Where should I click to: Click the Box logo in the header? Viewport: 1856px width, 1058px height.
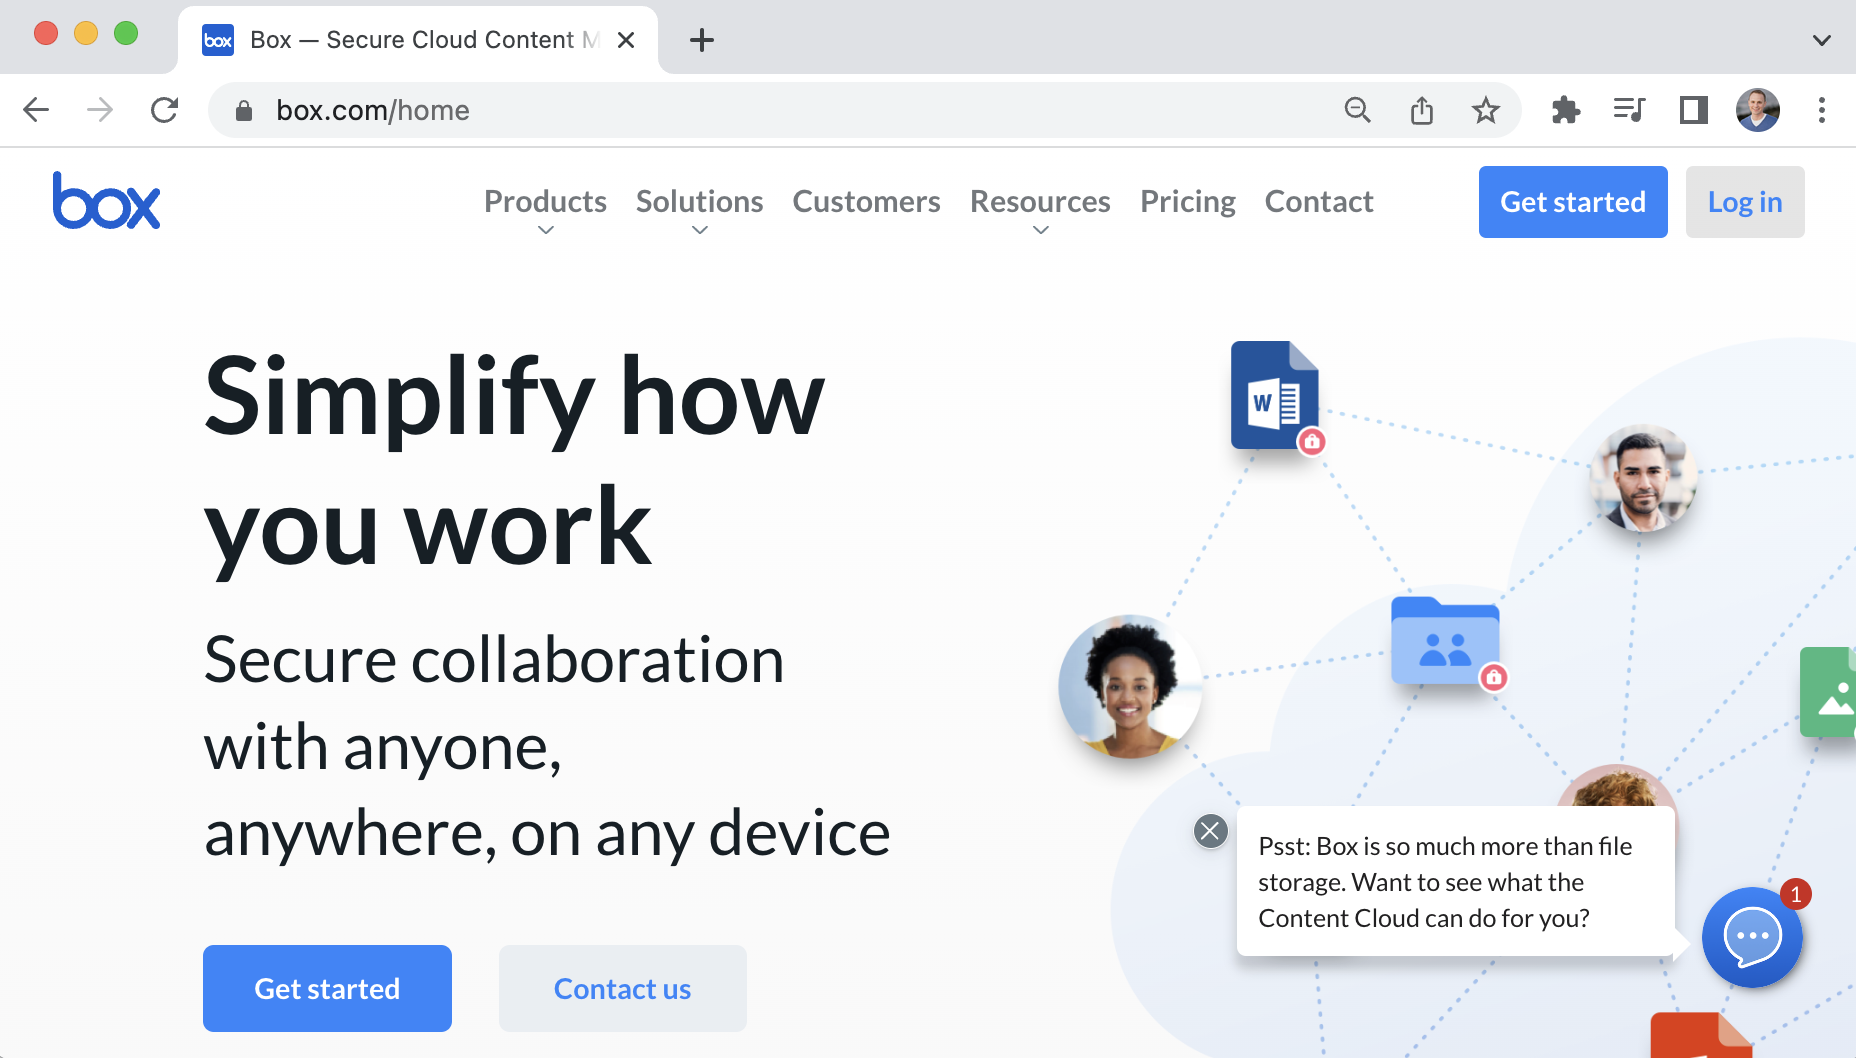pos(106,201)
